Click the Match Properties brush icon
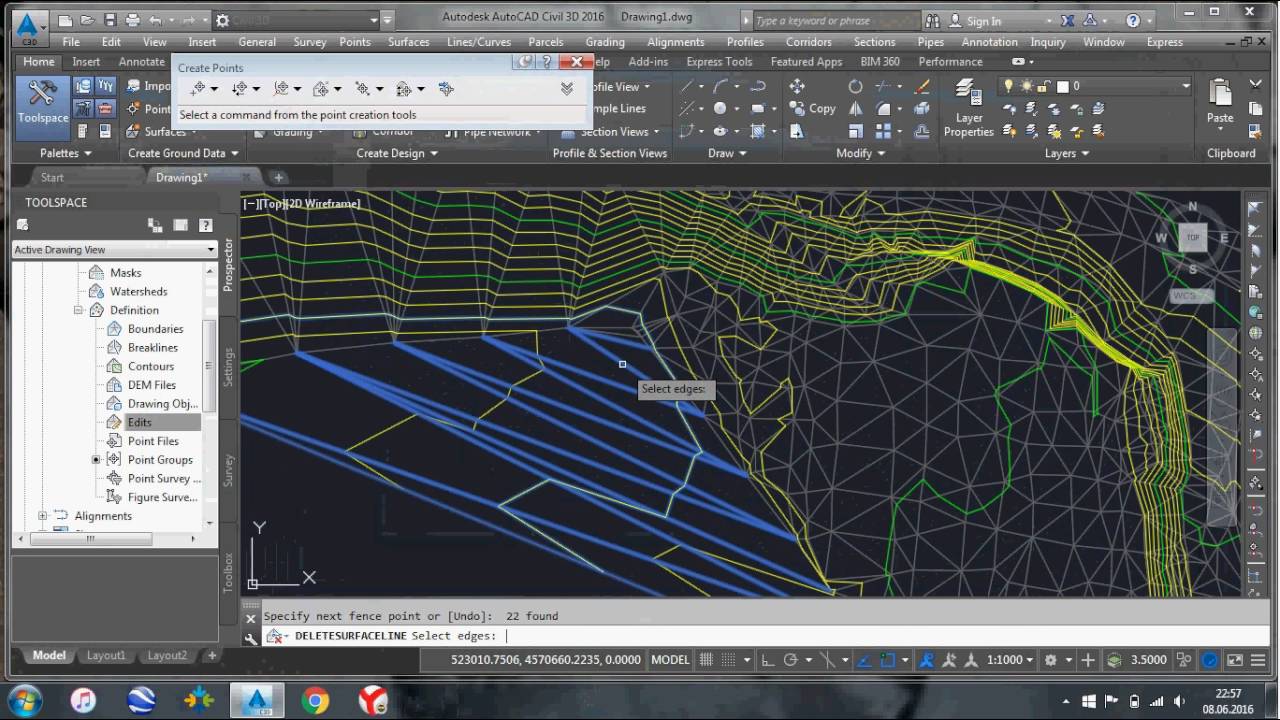The height and width of the screenshot is (720, 1280). pyautogui.click(x=922, y=86)
